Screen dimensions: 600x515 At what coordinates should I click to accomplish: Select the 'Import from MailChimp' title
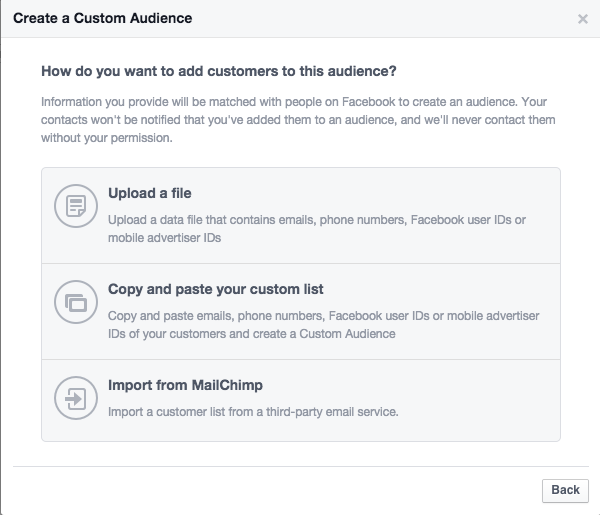(x=185, y=385)
